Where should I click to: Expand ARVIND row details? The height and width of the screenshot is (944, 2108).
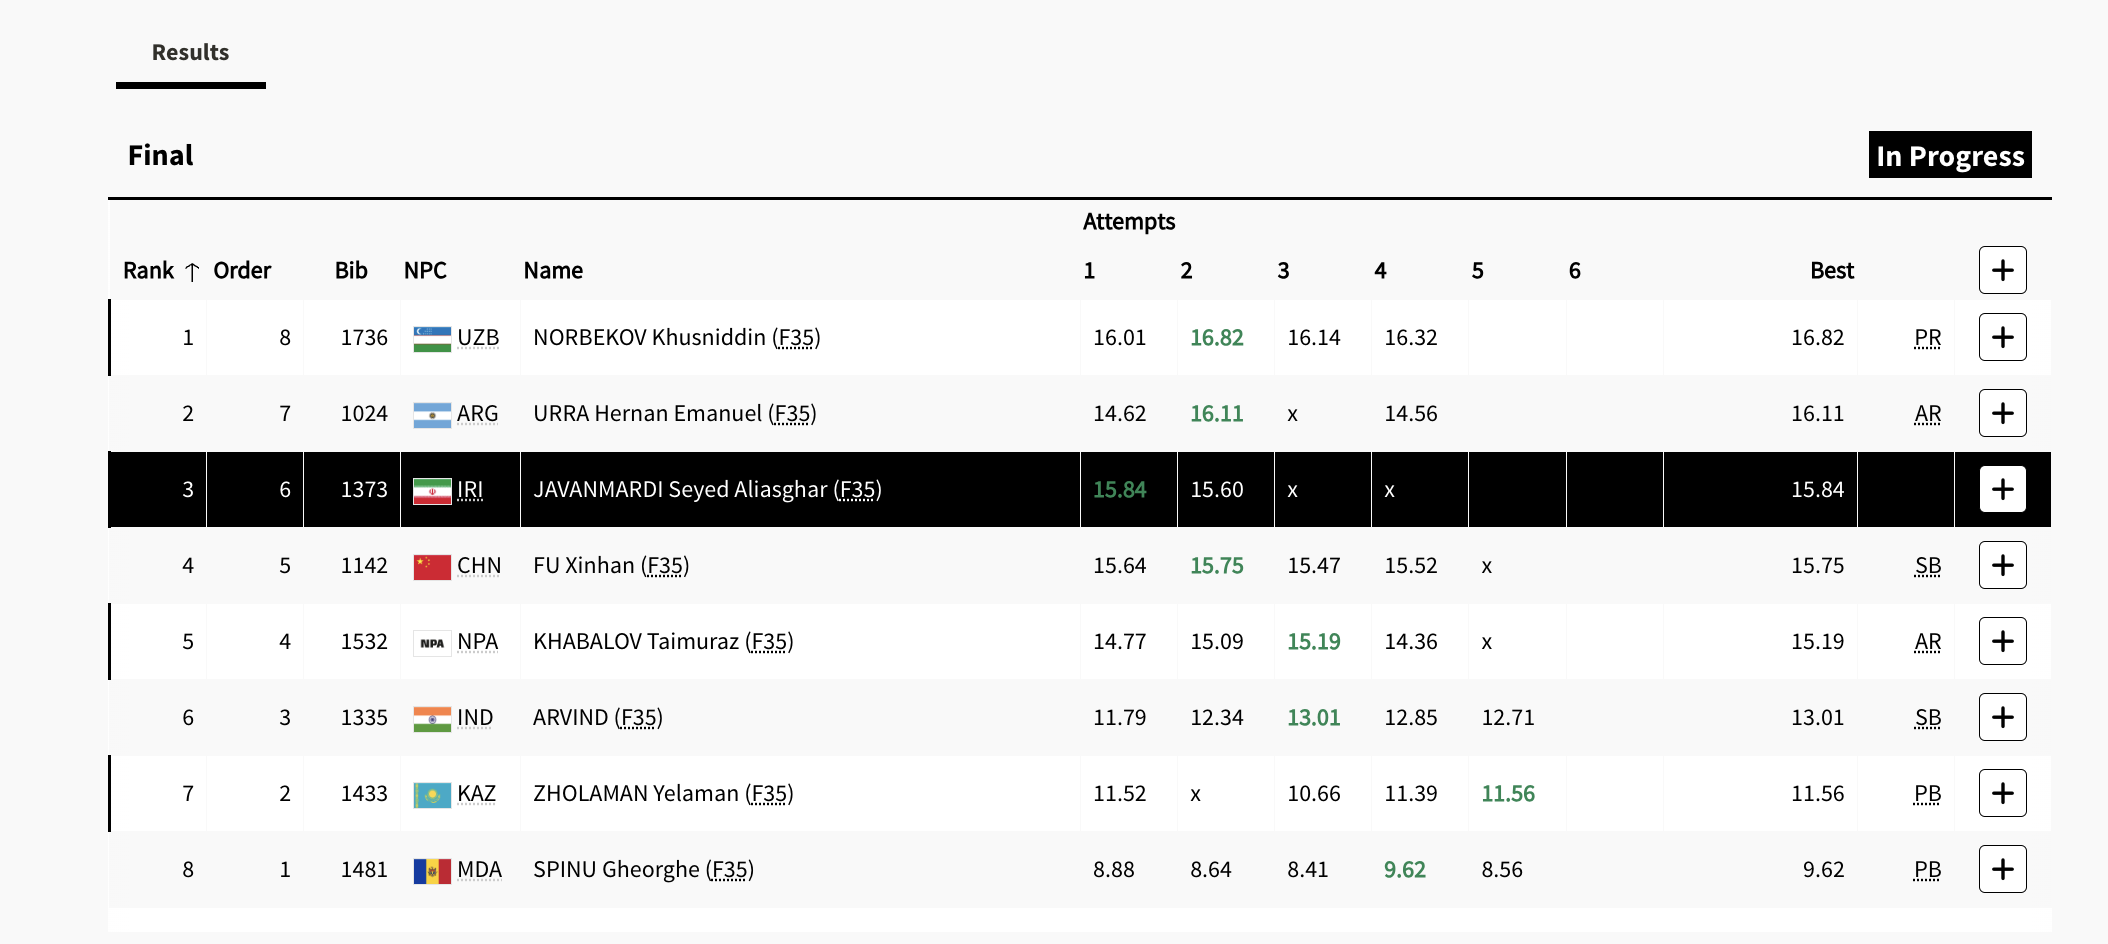click(x=2002, y=717)
